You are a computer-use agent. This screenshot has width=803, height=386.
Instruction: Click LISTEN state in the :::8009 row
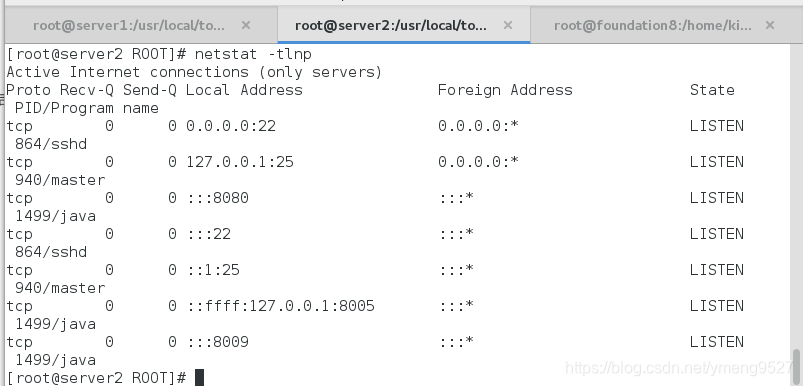click(x=716, y=342)
